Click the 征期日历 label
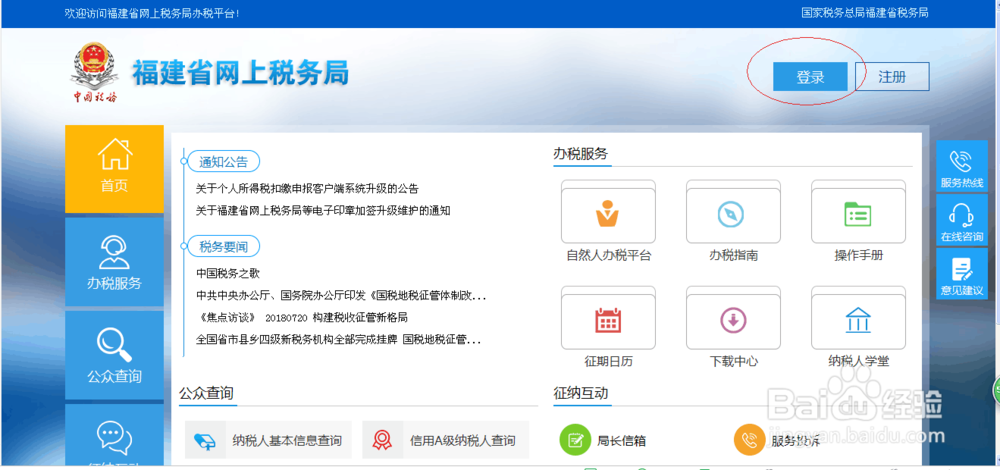This screenshot has height=470, width=1000. click(x=608, y=362)
